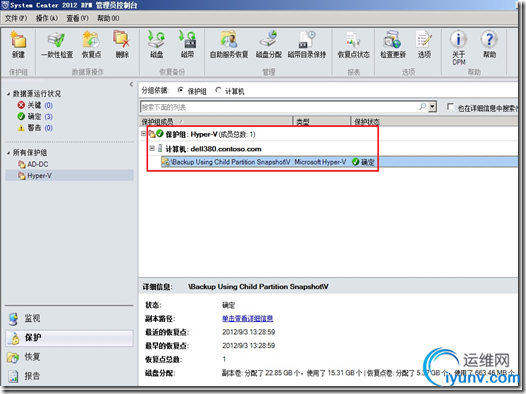Open 操作 menu
This screenshot has height=394, width=526.
(x=47, y=18)
